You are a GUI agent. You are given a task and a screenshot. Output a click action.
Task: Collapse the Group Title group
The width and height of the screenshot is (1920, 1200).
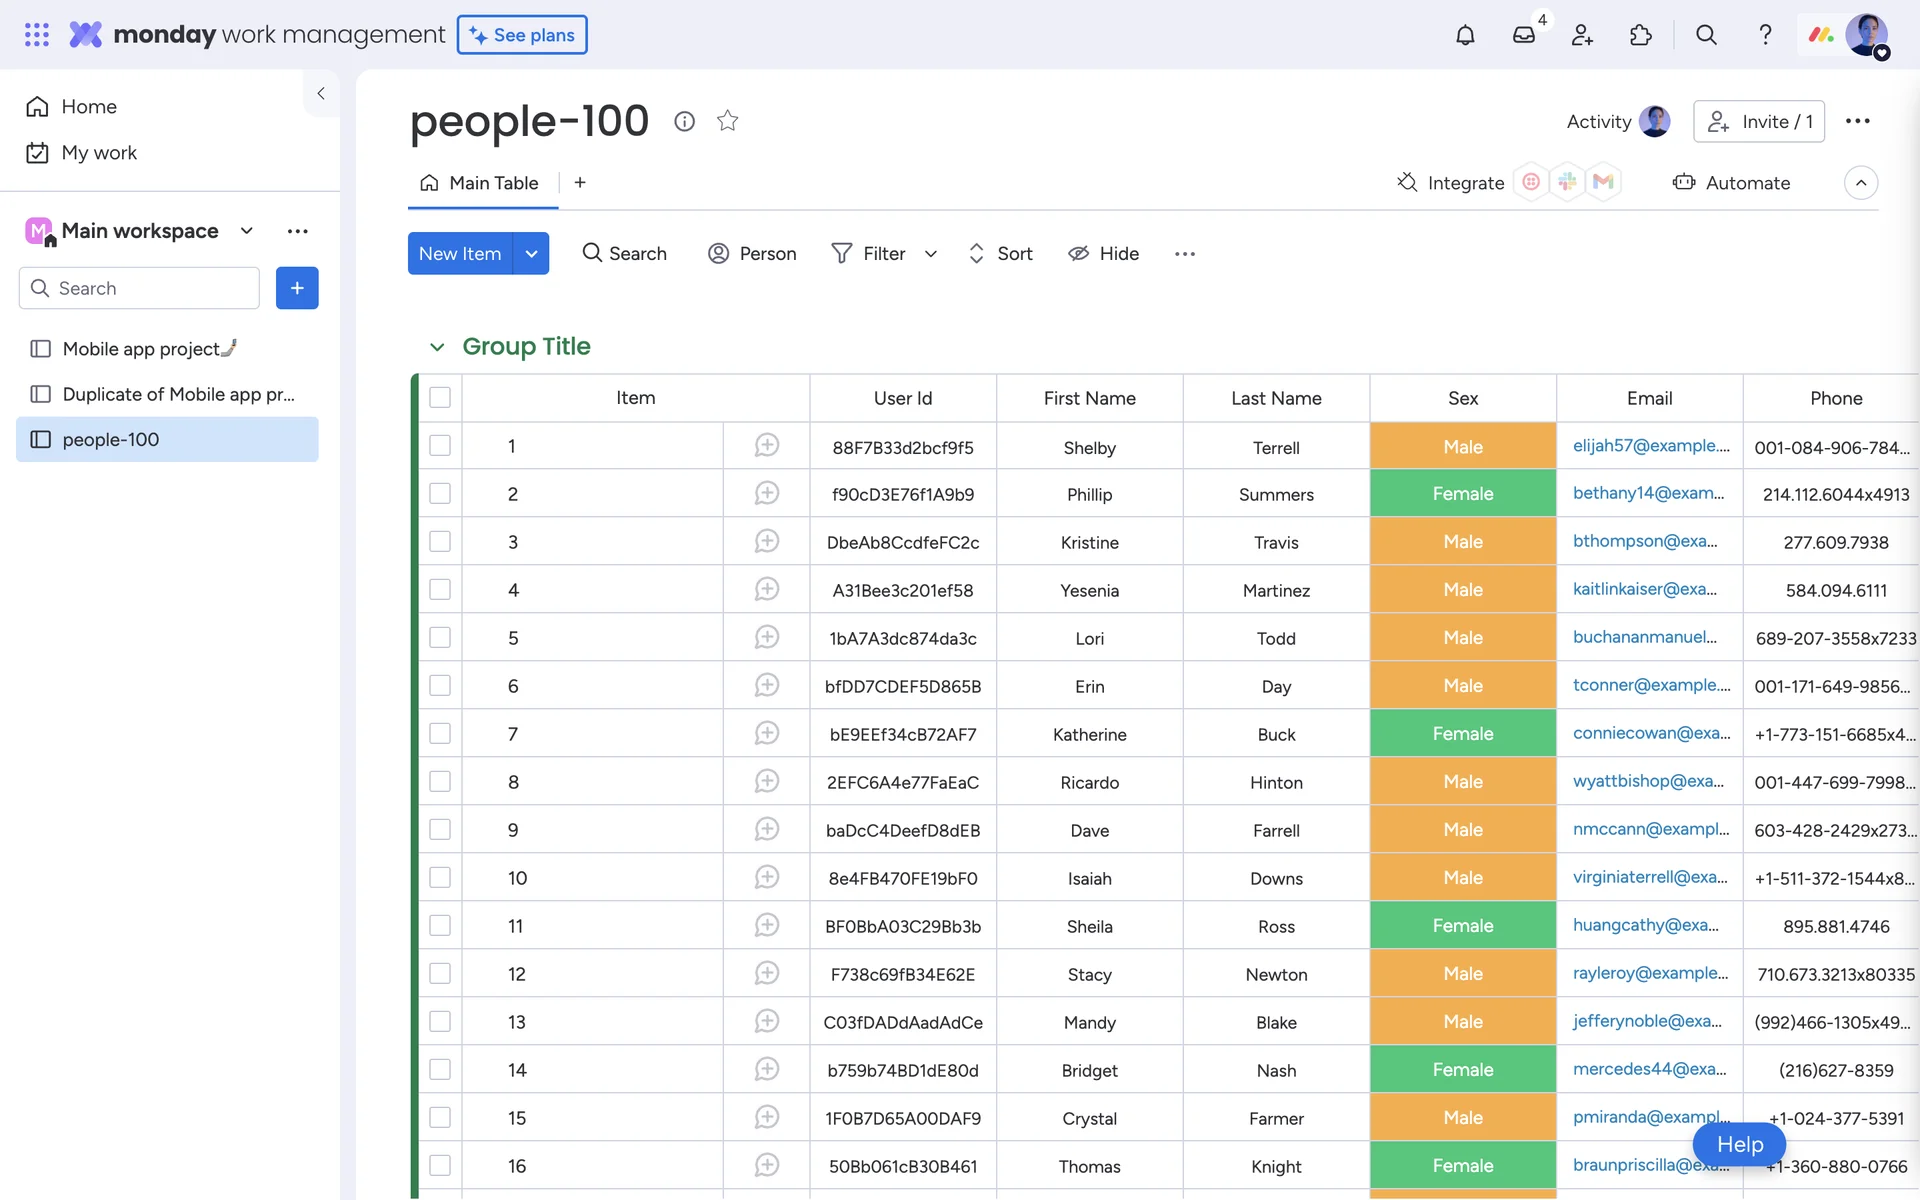coord(437,347)
